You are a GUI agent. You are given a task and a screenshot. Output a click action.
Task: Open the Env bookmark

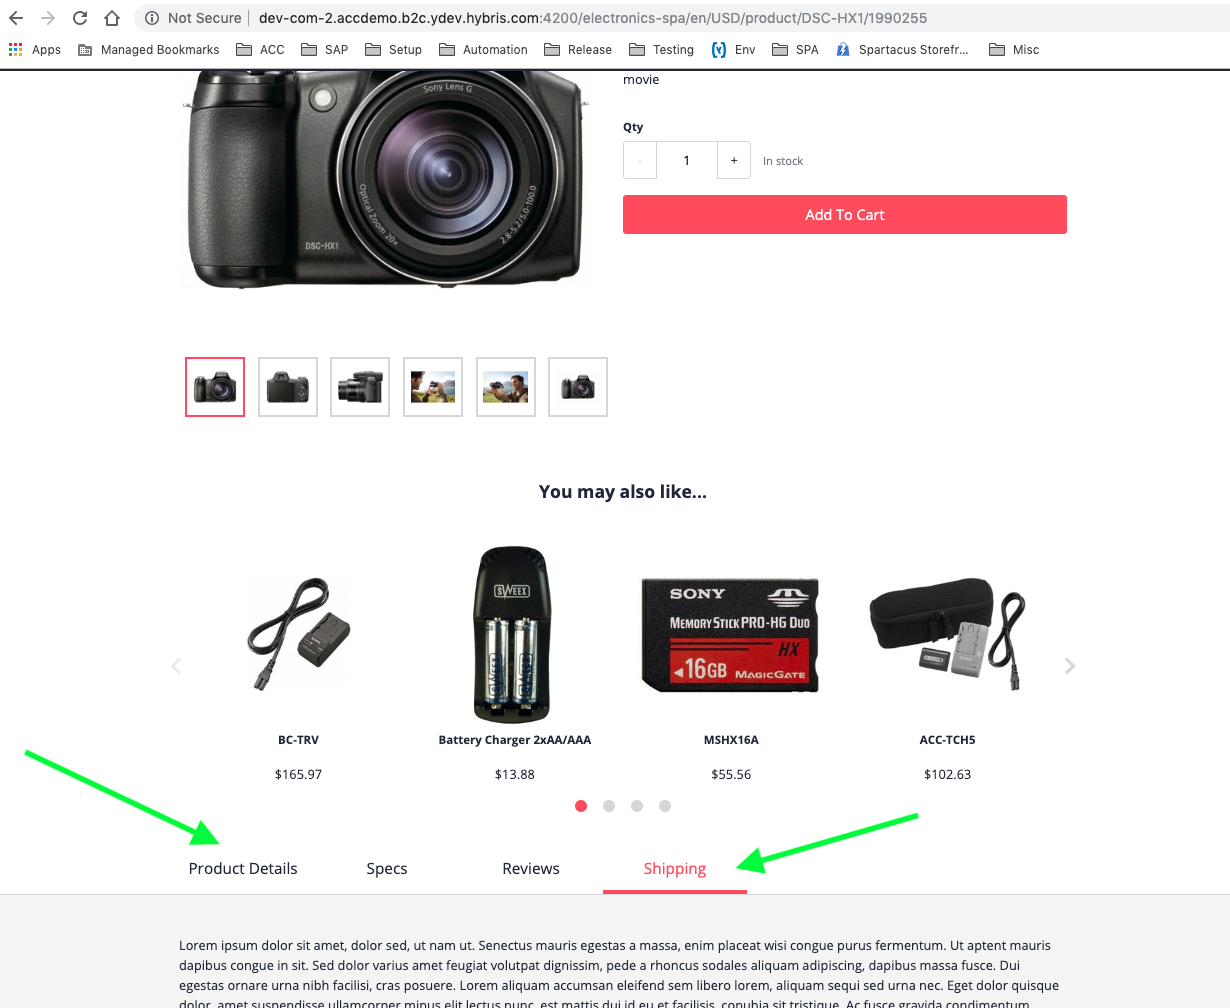pos(733,49)
